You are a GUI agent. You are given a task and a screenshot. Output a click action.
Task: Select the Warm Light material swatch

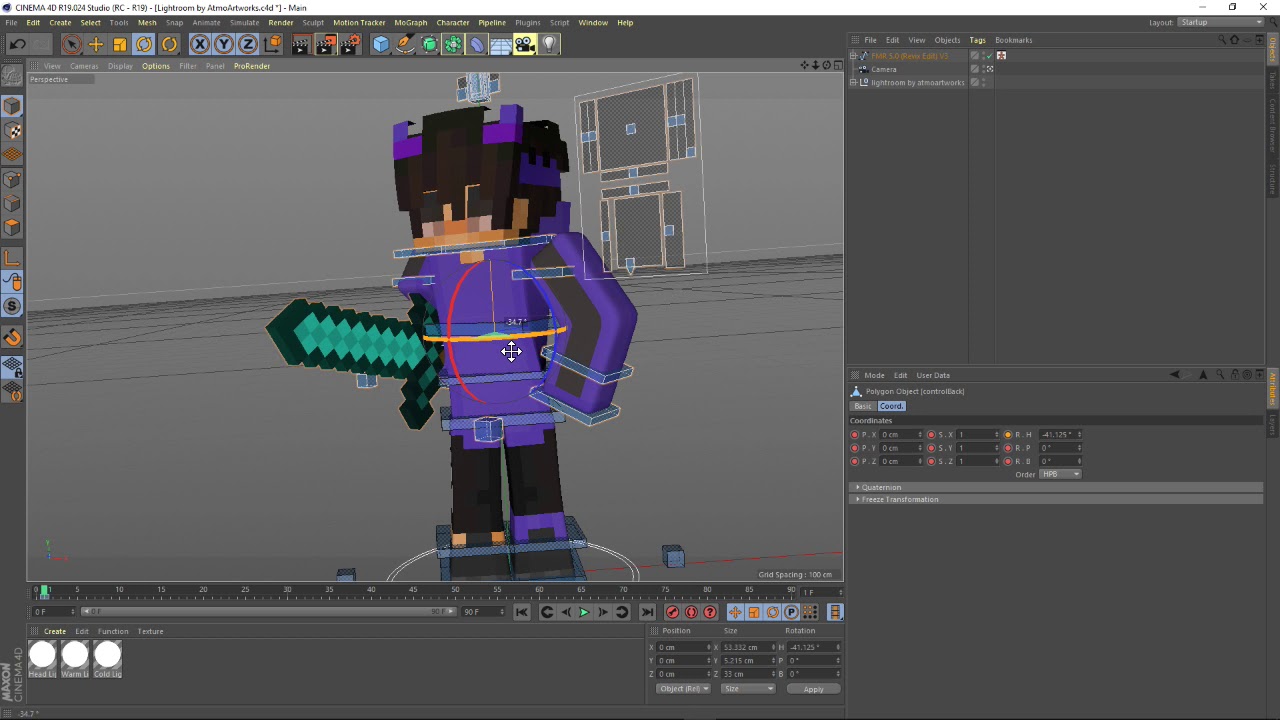point(75,655)
